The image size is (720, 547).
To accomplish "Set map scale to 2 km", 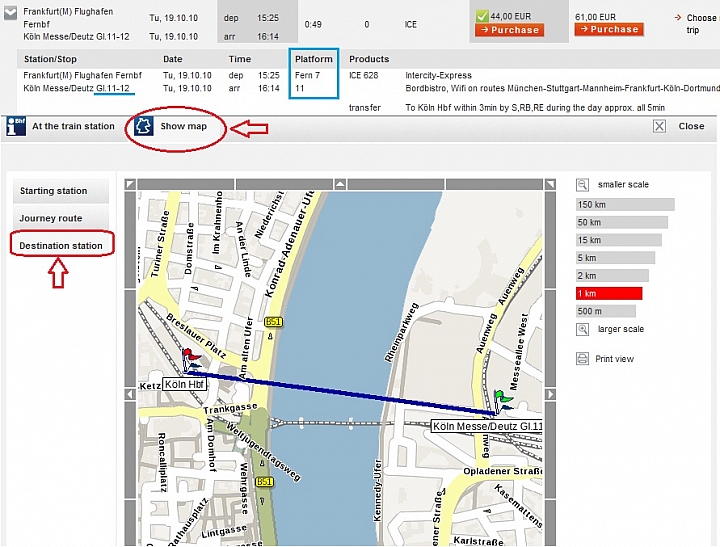I will point(612,276).
